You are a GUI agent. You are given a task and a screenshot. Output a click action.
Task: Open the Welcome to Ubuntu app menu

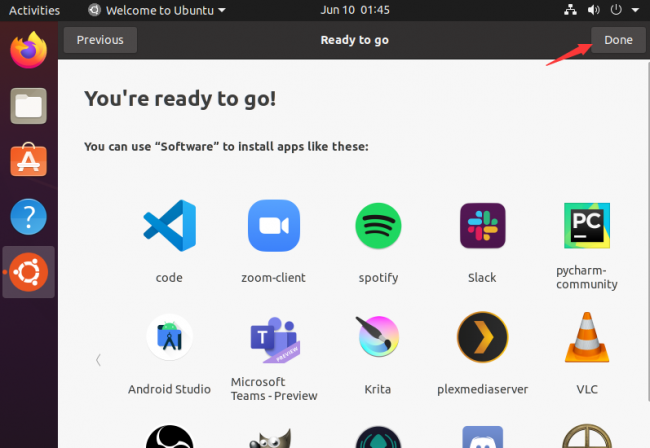coord(157,10)
